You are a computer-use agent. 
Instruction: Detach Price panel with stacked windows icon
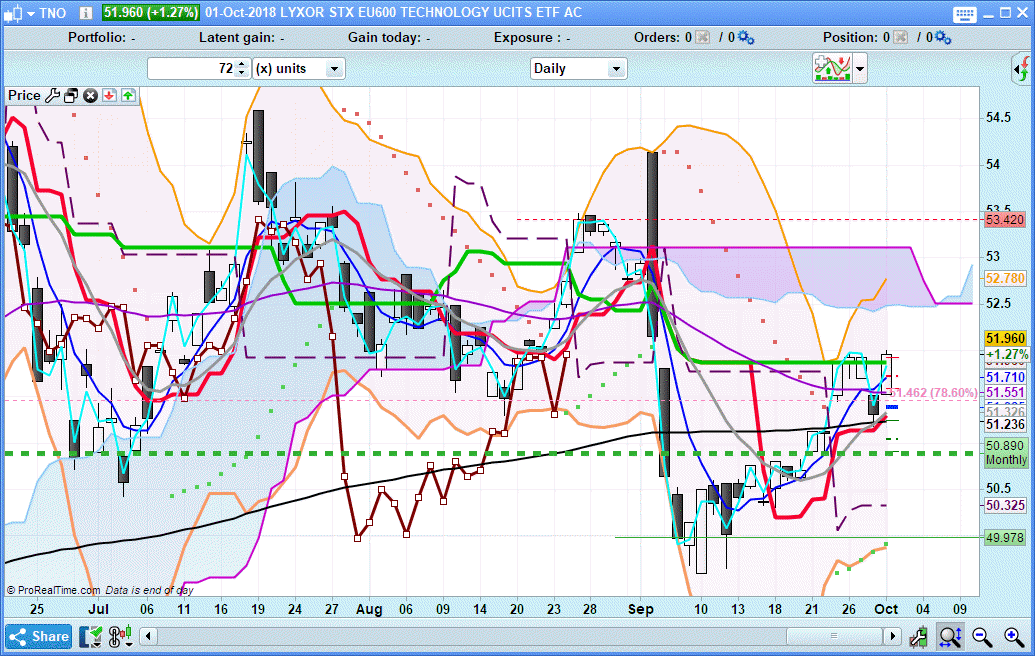point(71,95)
